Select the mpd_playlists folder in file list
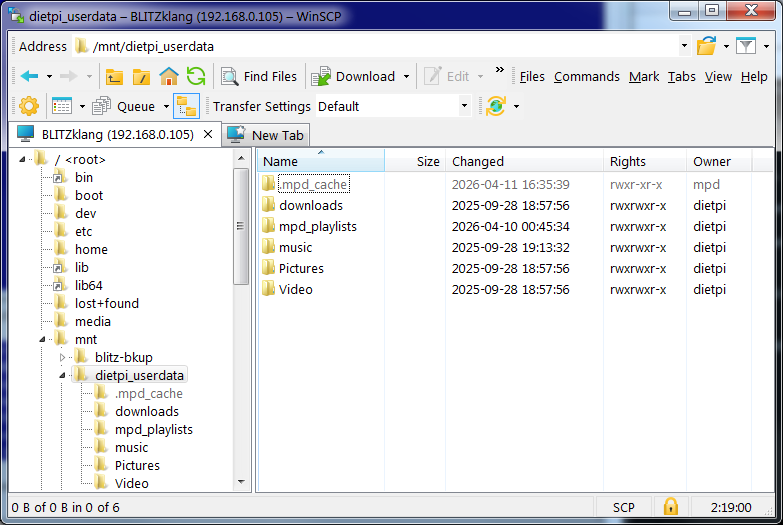783x525 pixels. (317, 226)
